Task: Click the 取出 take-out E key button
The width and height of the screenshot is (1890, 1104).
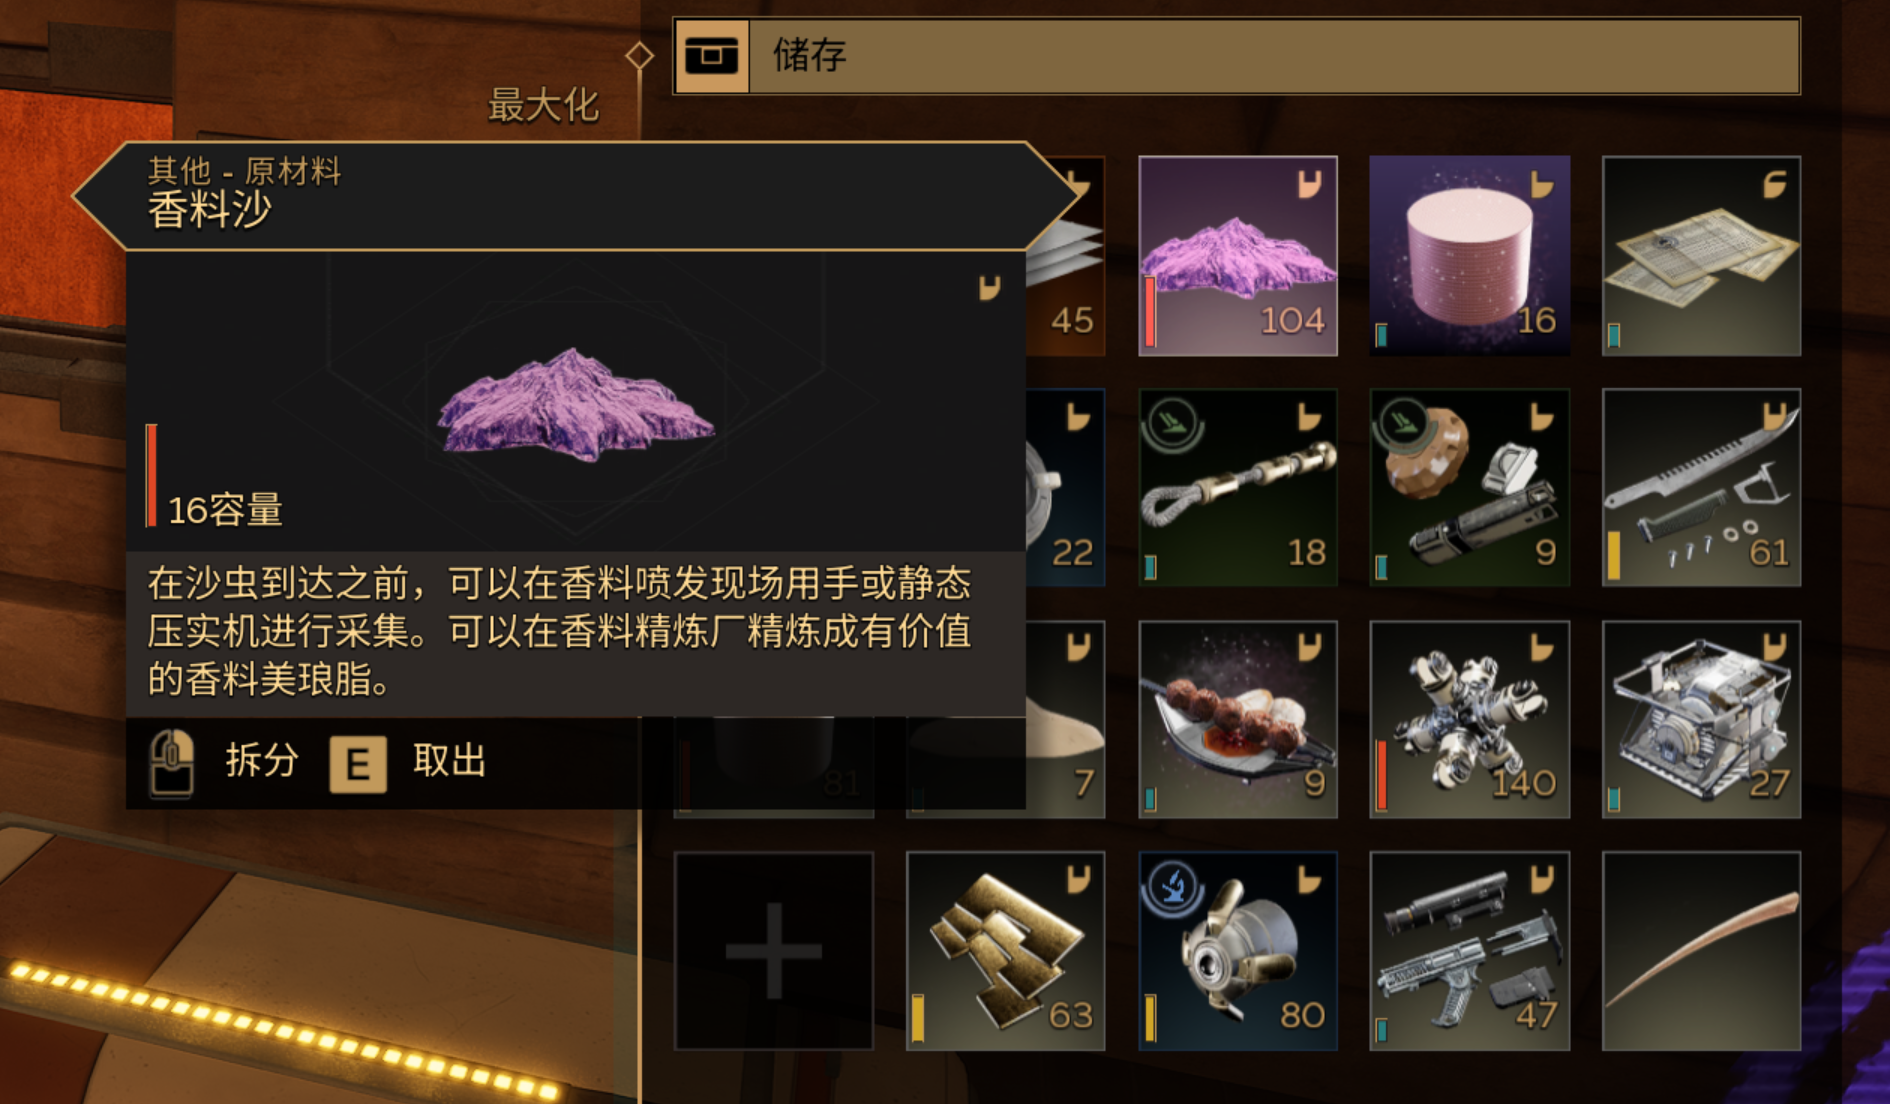Action: (408, 763)
